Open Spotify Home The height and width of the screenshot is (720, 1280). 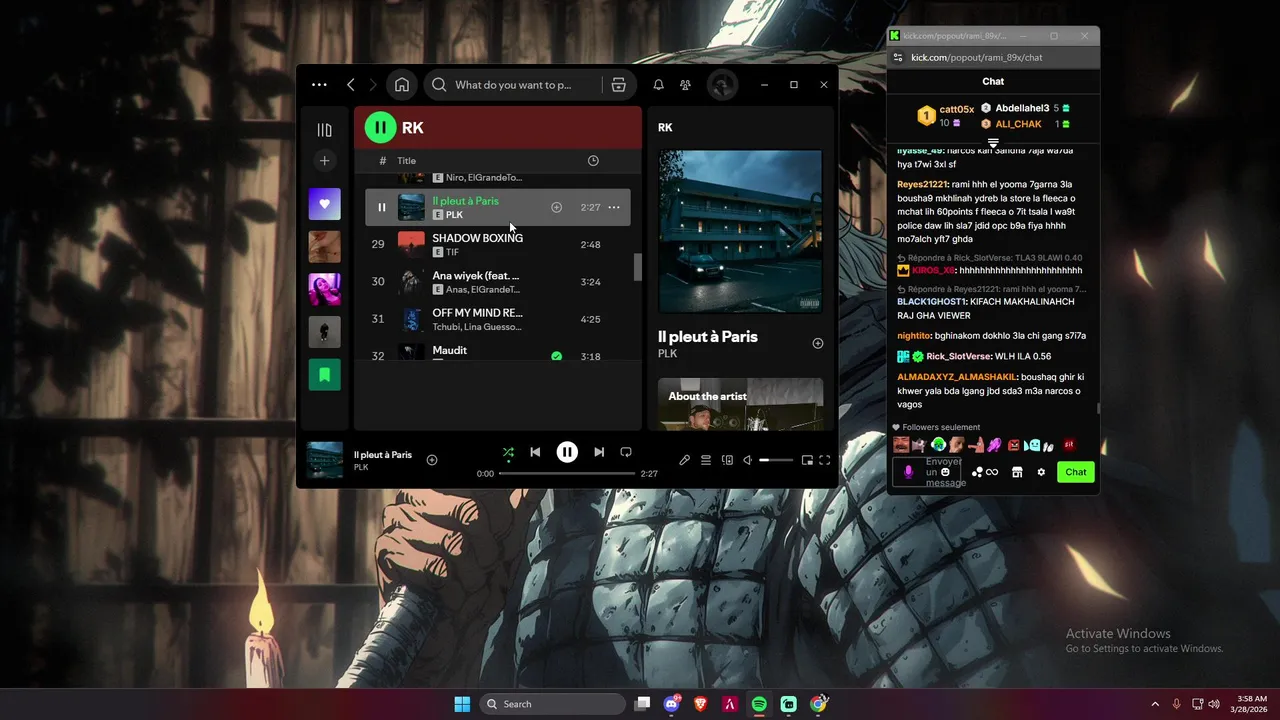pos(401,85)
